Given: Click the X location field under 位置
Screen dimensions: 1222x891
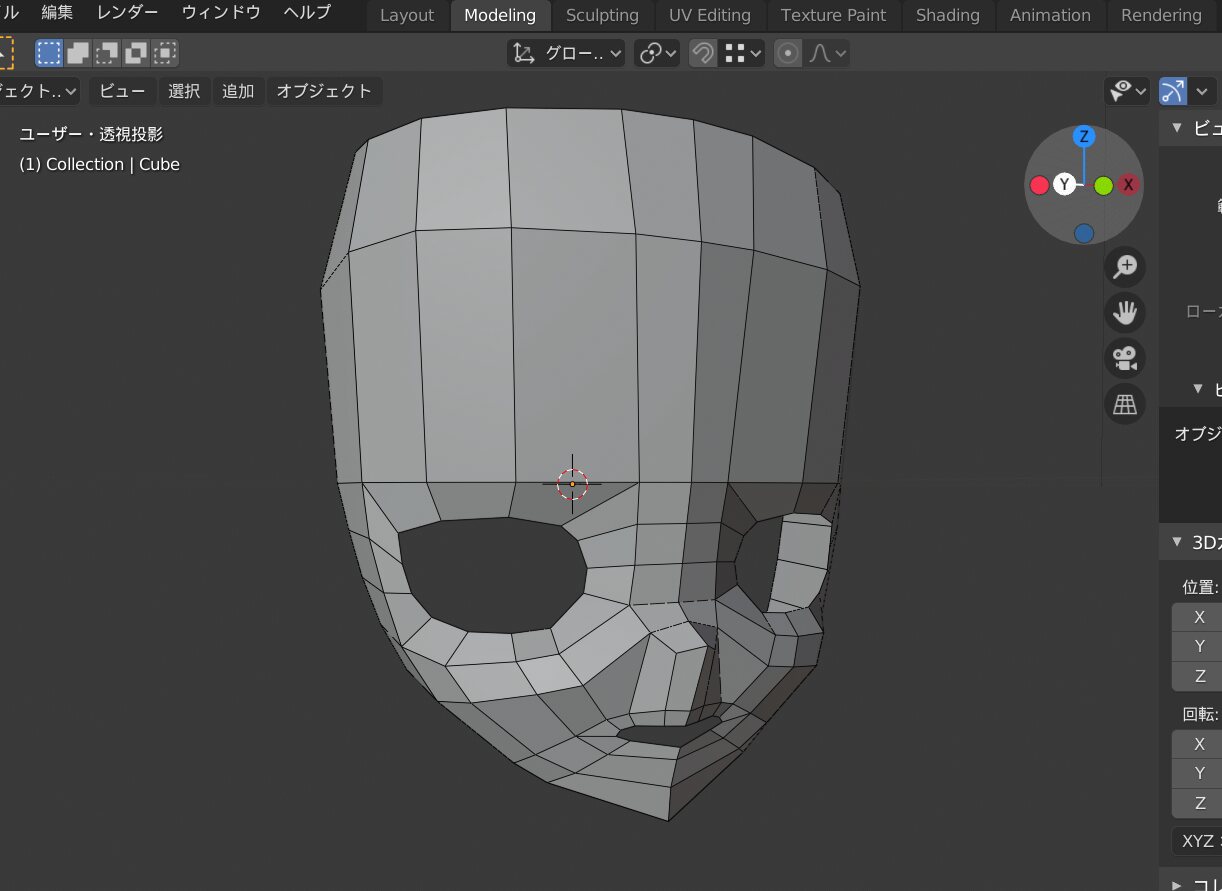Looking at the screenshot, I should pyautogui.click(x=1199, y=617).
